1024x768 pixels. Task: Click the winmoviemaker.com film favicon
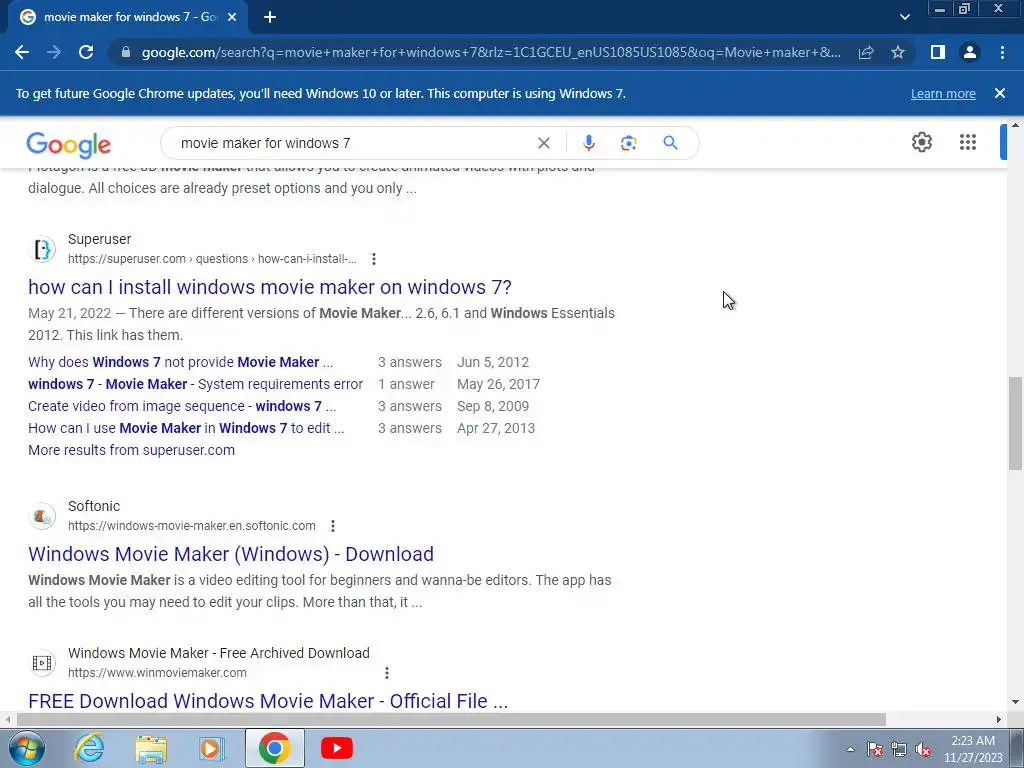pos(42,664)
